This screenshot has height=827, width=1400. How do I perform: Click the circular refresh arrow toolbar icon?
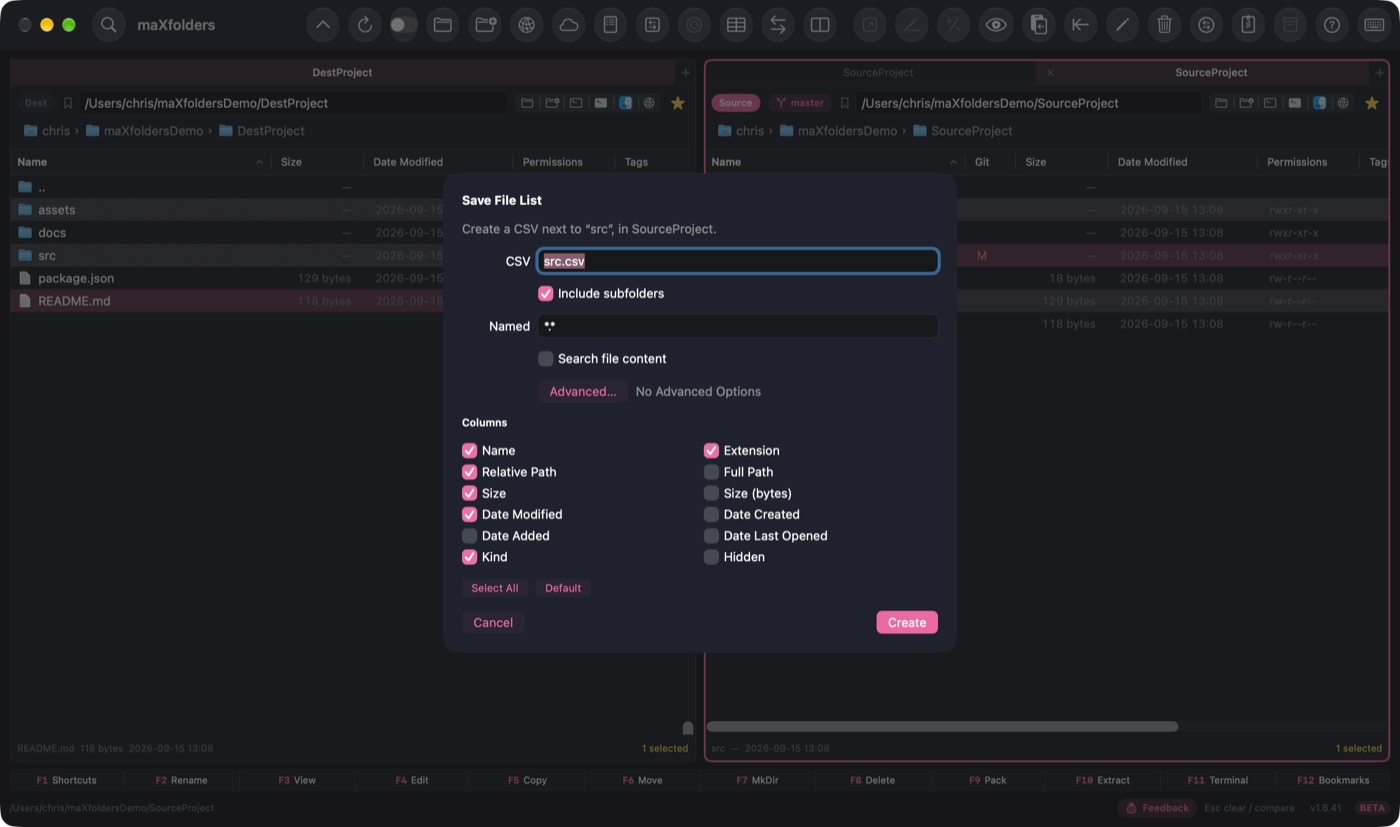[365, 25]
